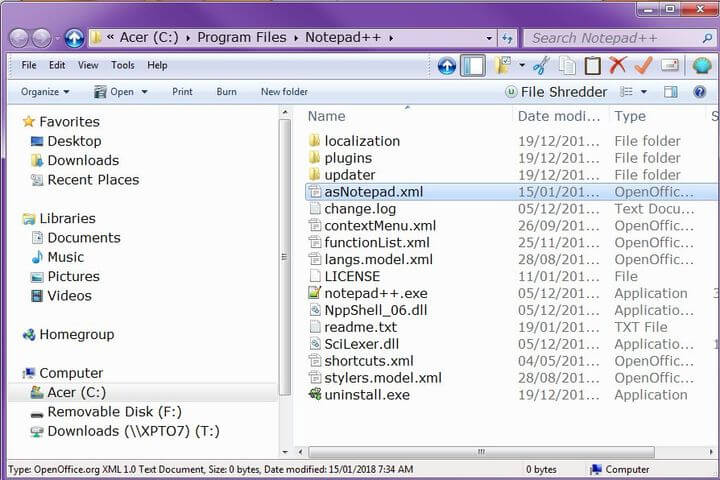This screenshot has width=720, height=480.
Task: Click the toolbar blue Up folder icon
Action: click(446, 66)
